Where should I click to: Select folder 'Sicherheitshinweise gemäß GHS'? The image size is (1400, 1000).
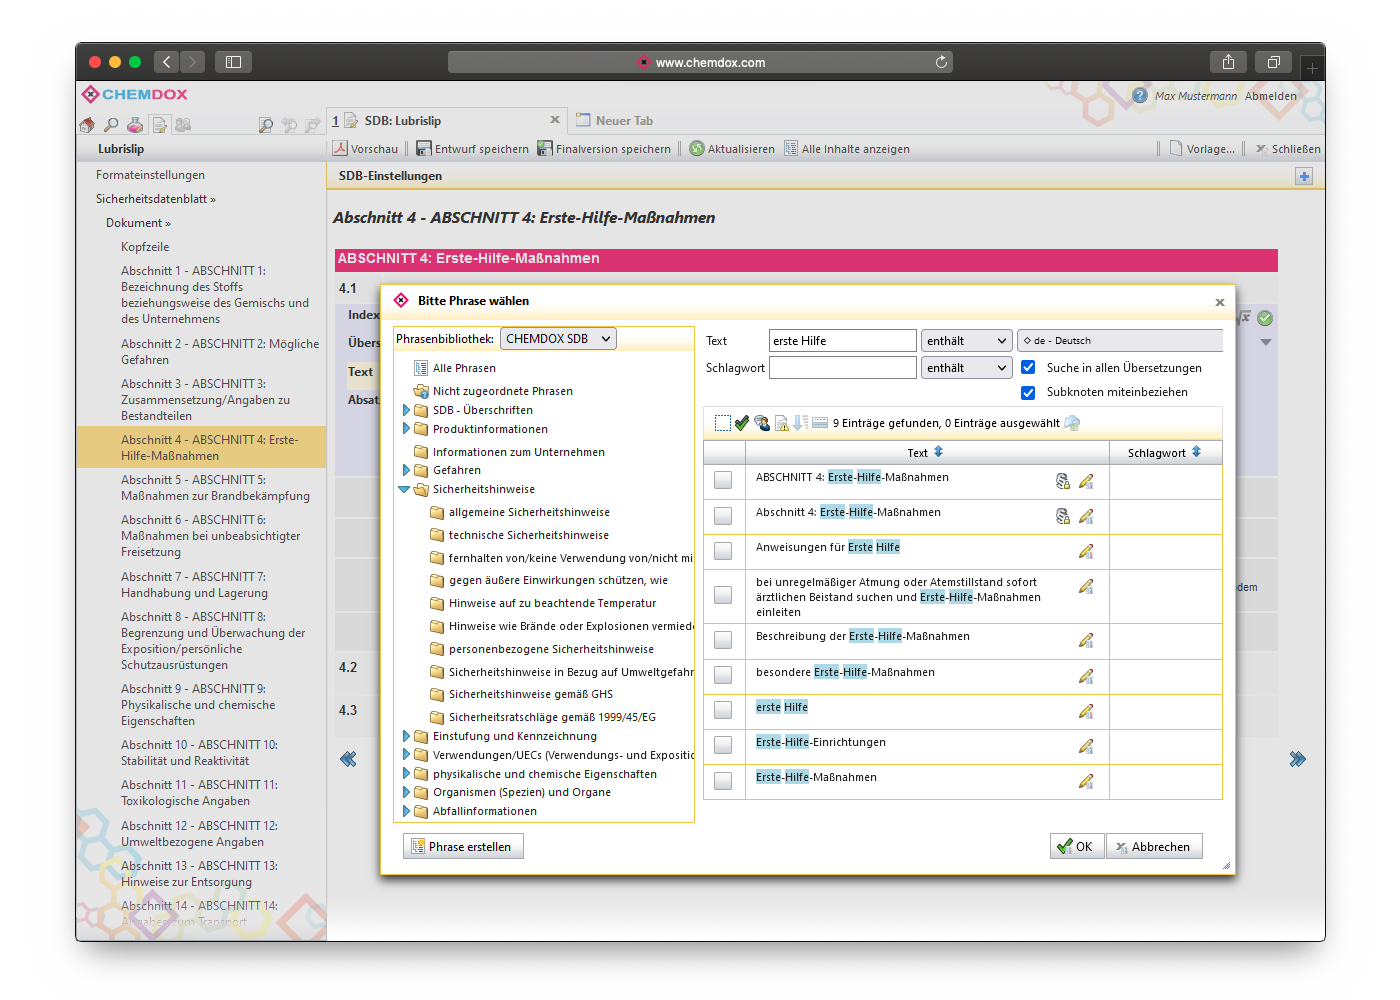click(531, 694)
